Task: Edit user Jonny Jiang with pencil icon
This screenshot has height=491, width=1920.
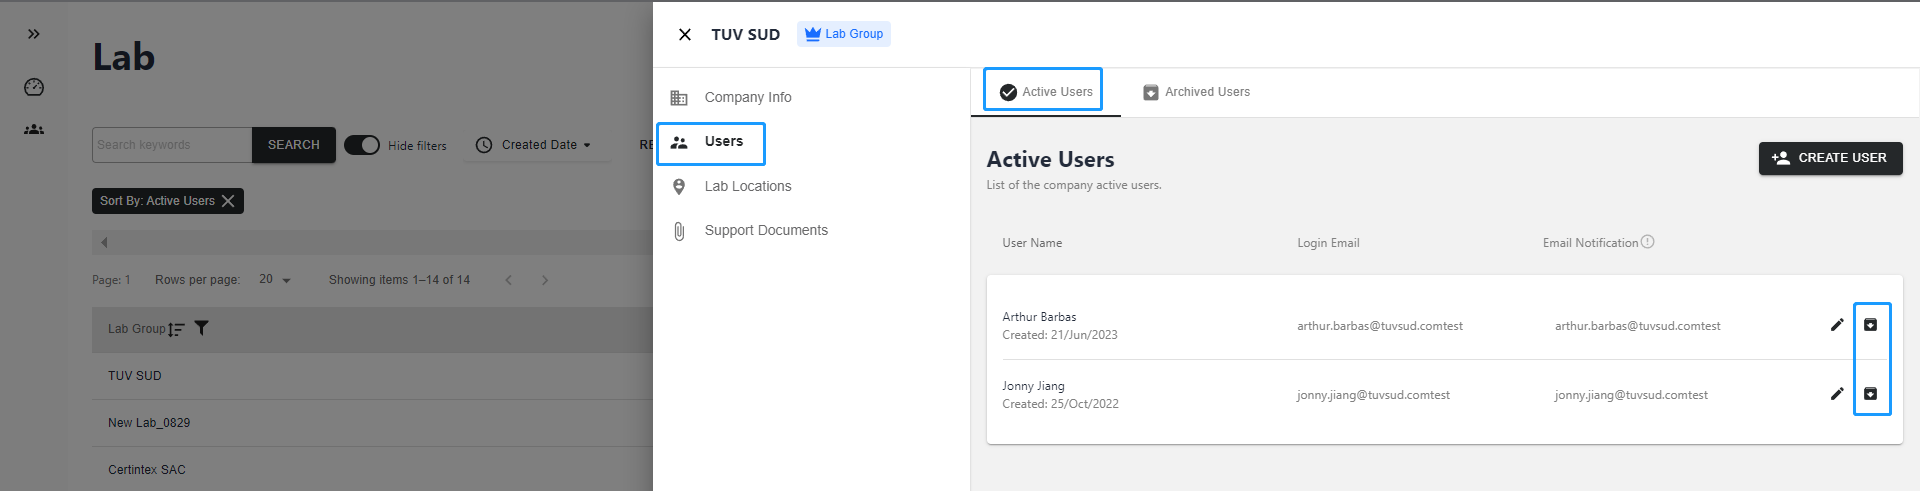Action: point(1837,394)
